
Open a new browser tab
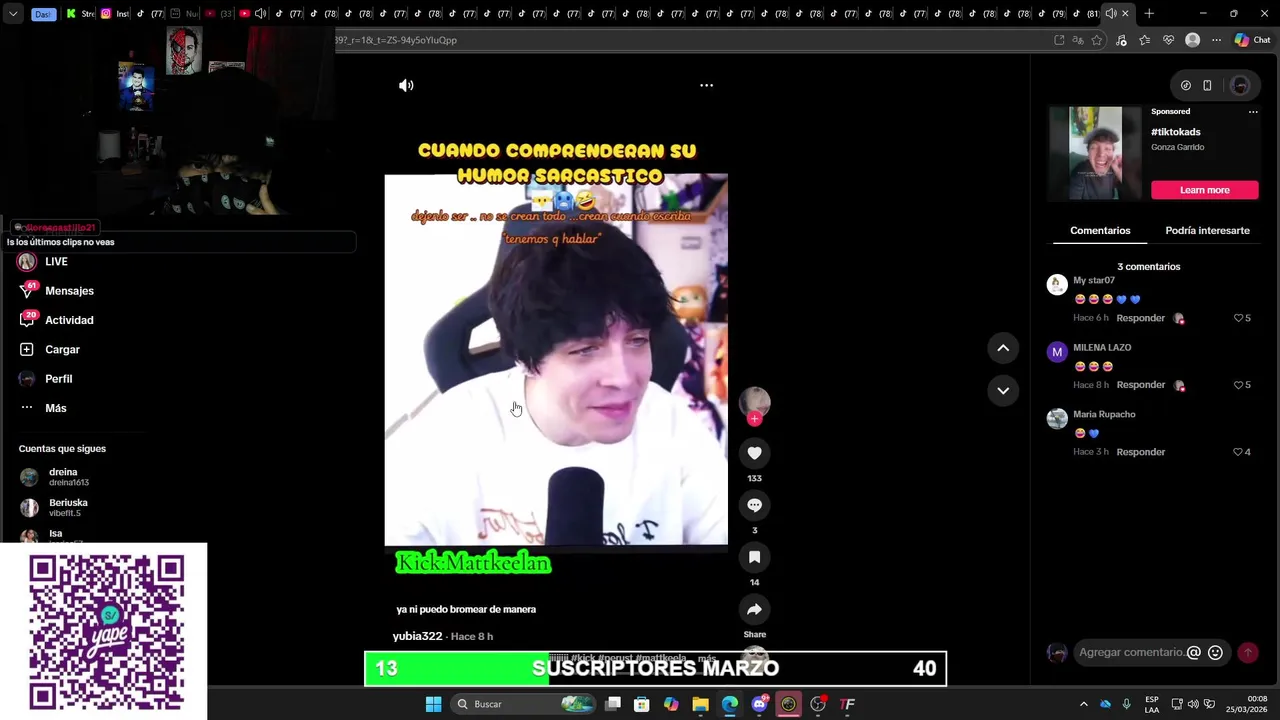point(1149,14)
